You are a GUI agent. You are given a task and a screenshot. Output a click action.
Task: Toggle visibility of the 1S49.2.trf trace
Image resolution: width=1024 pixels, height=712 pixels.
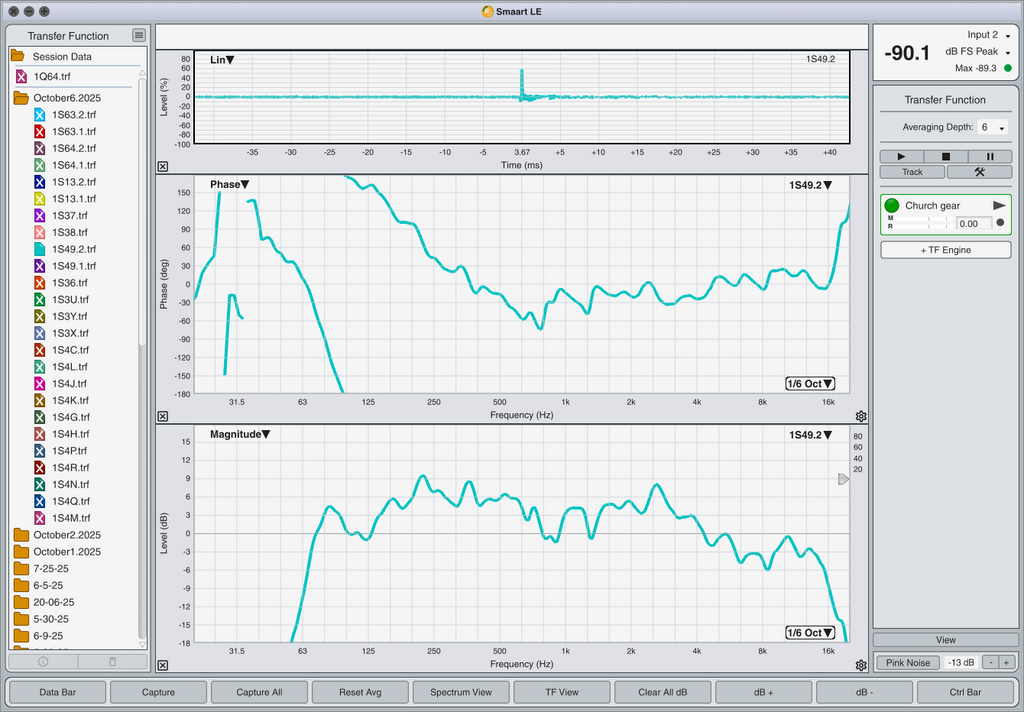[40, 249]
